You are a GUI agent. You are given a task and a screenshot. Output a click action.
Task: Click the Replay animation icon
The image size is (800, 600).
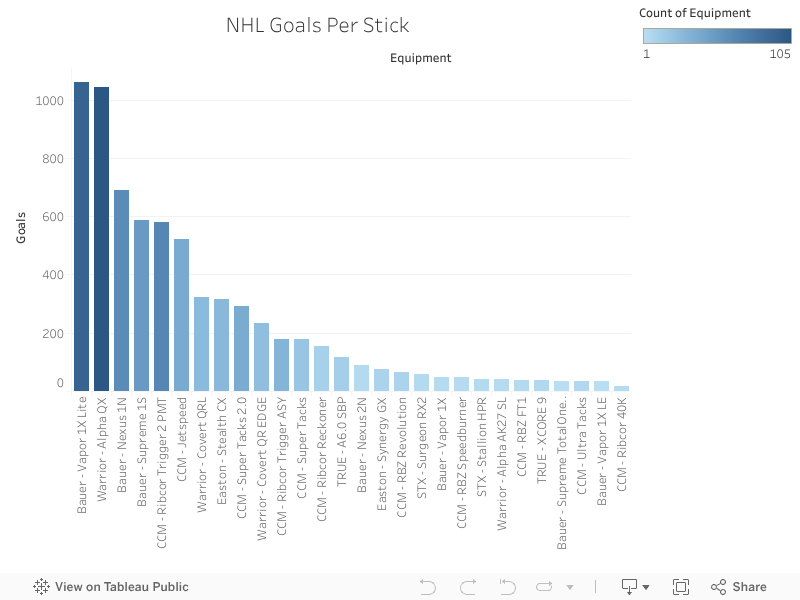click(543, 586)
